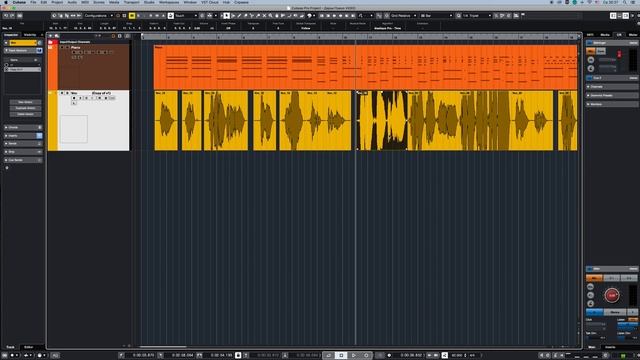The image size is (640, 360).
Task: Open the Transport menu
Action: pyautogui.click(x=131, y=2)
